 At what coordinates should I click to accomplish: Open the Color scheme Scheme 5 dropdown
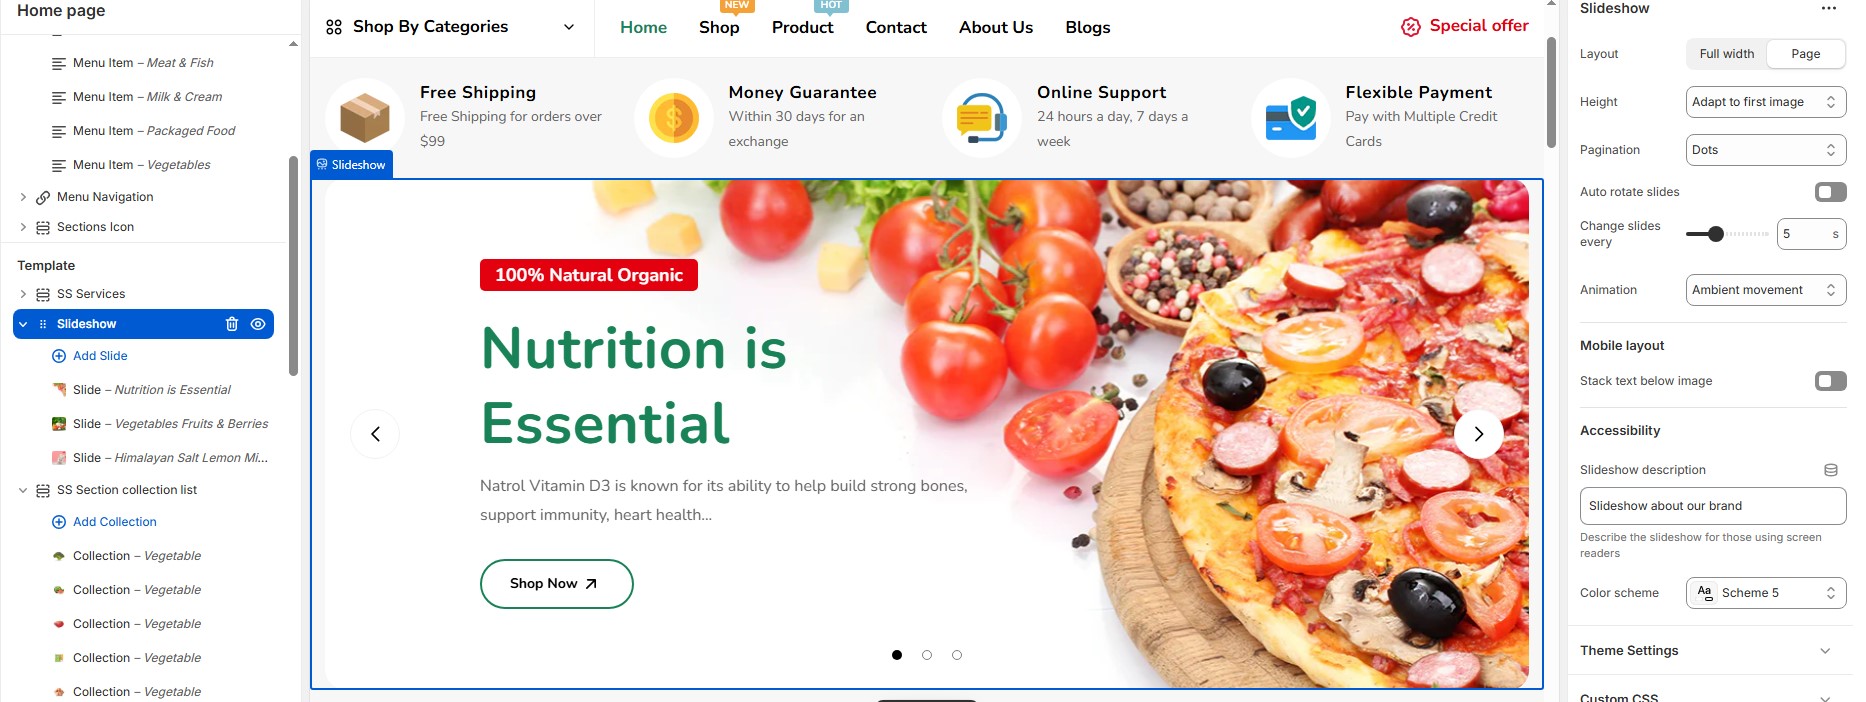tap(1765, 593)
